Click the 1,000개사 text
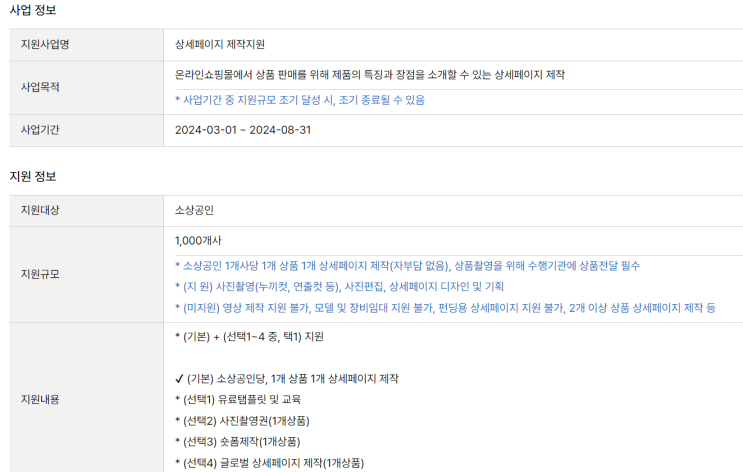The width and height of the screenshot is (743, 472). click(x=198, y=241)
